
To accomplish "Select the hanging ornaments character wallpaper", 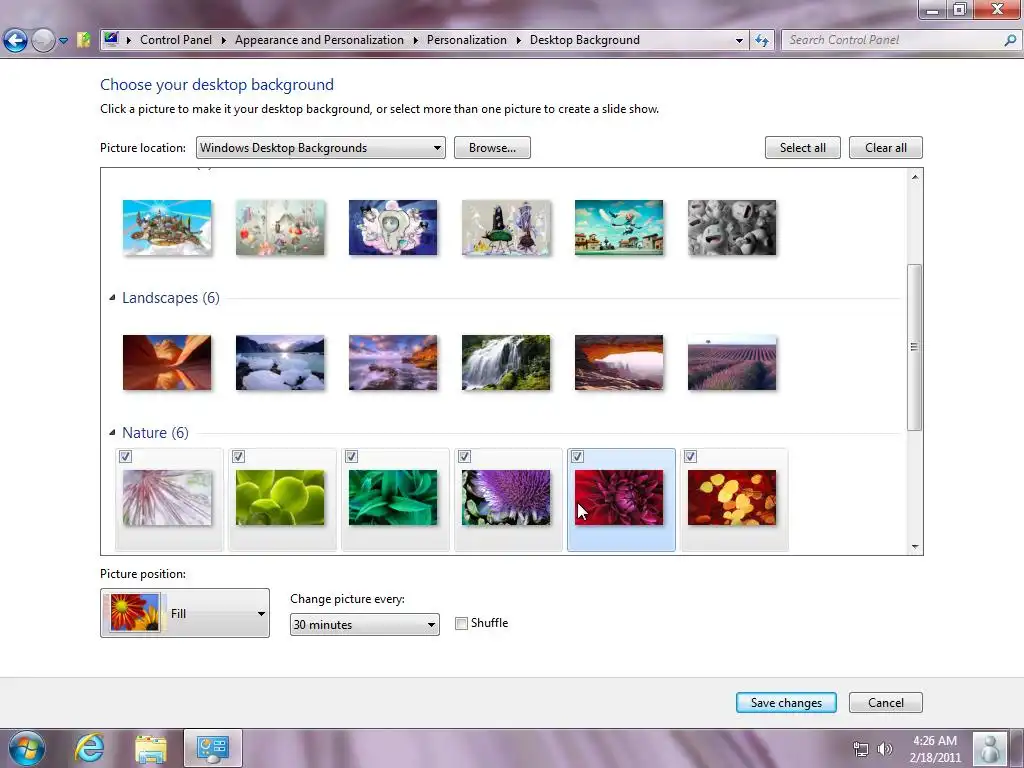I will 280,227.
